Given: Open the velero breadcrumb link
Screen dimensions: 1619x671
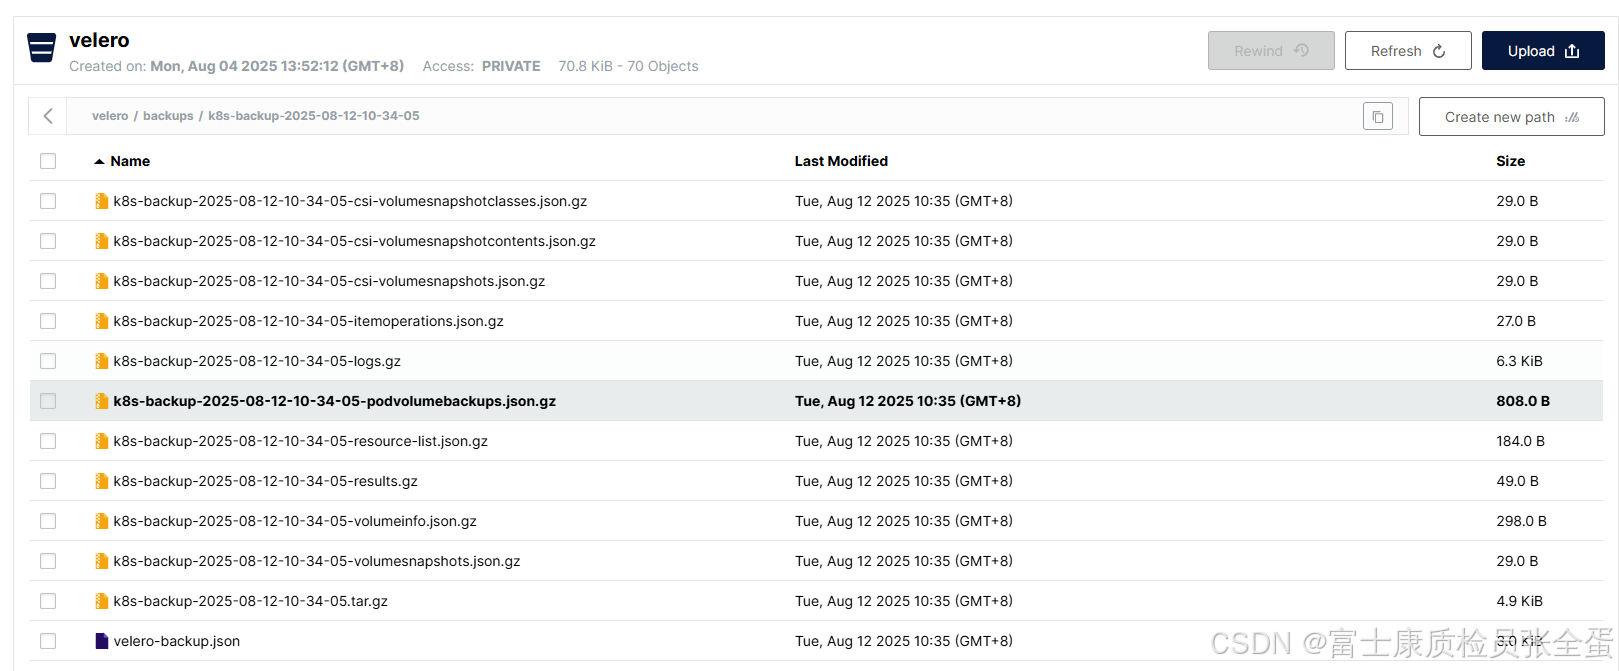Looking at the screenshot, I should tap(110, 116).
